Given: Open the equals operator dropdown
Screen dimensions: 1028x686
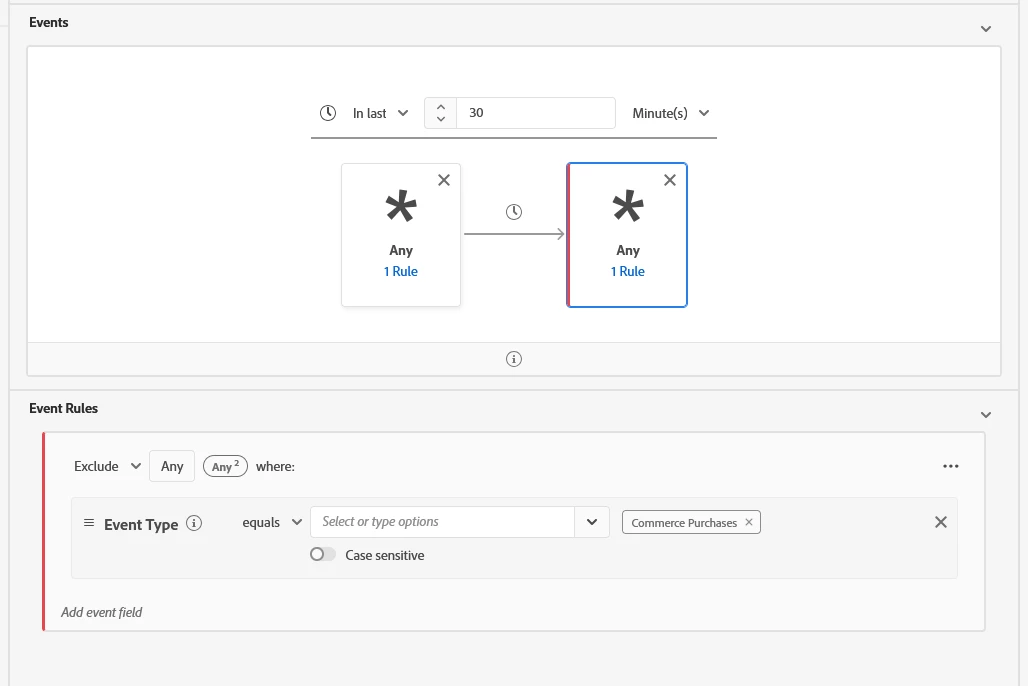Looking at the screenshot, I should tap(272, 523).
